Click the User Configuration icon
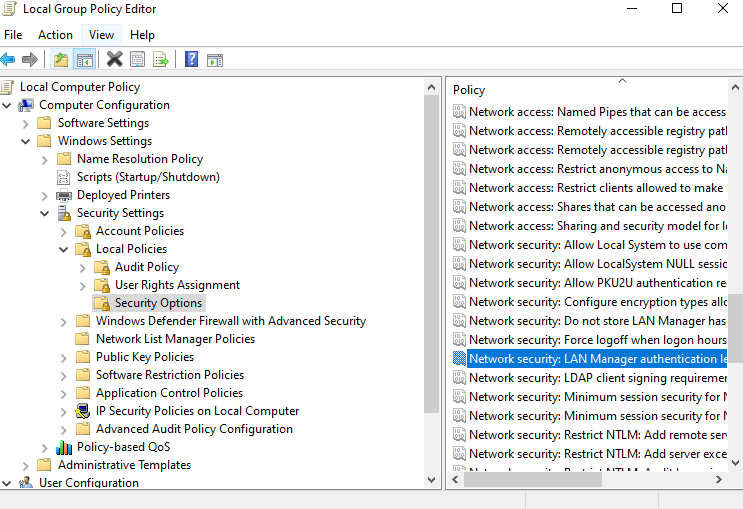The width and height of the screenshot is (743, 509). (26, 482)
